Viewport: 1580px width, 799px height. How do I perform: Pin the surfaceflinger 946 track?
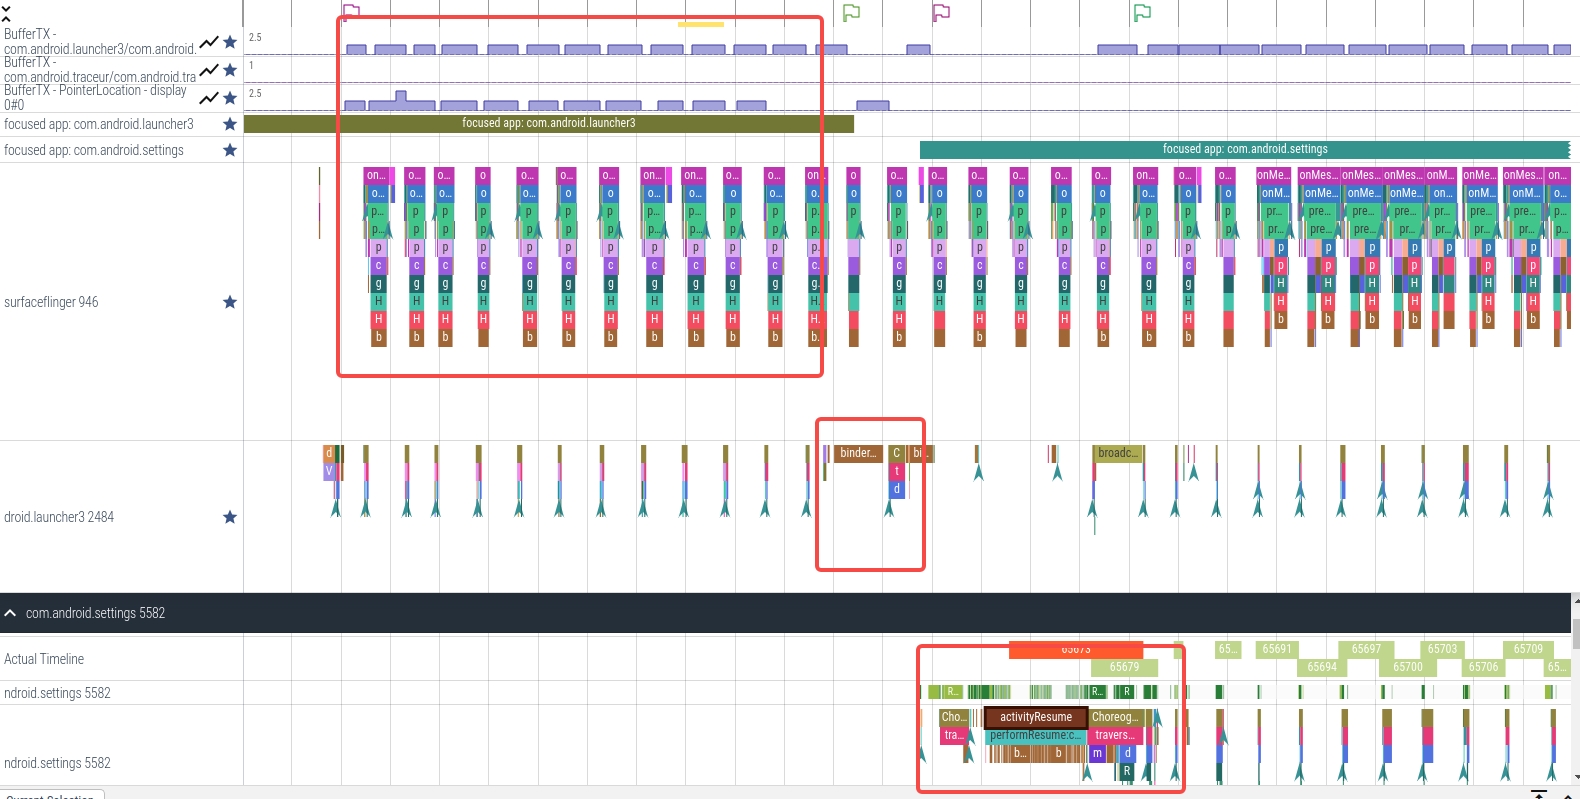pos(230,302)
